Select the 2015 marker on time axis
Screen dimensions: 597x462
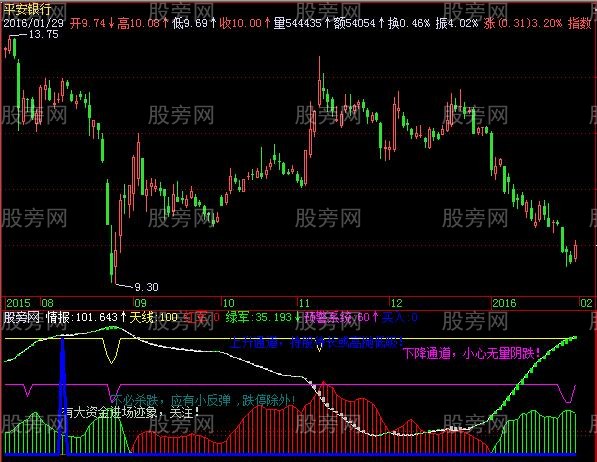pyautogui.click(x=18, y=303)
